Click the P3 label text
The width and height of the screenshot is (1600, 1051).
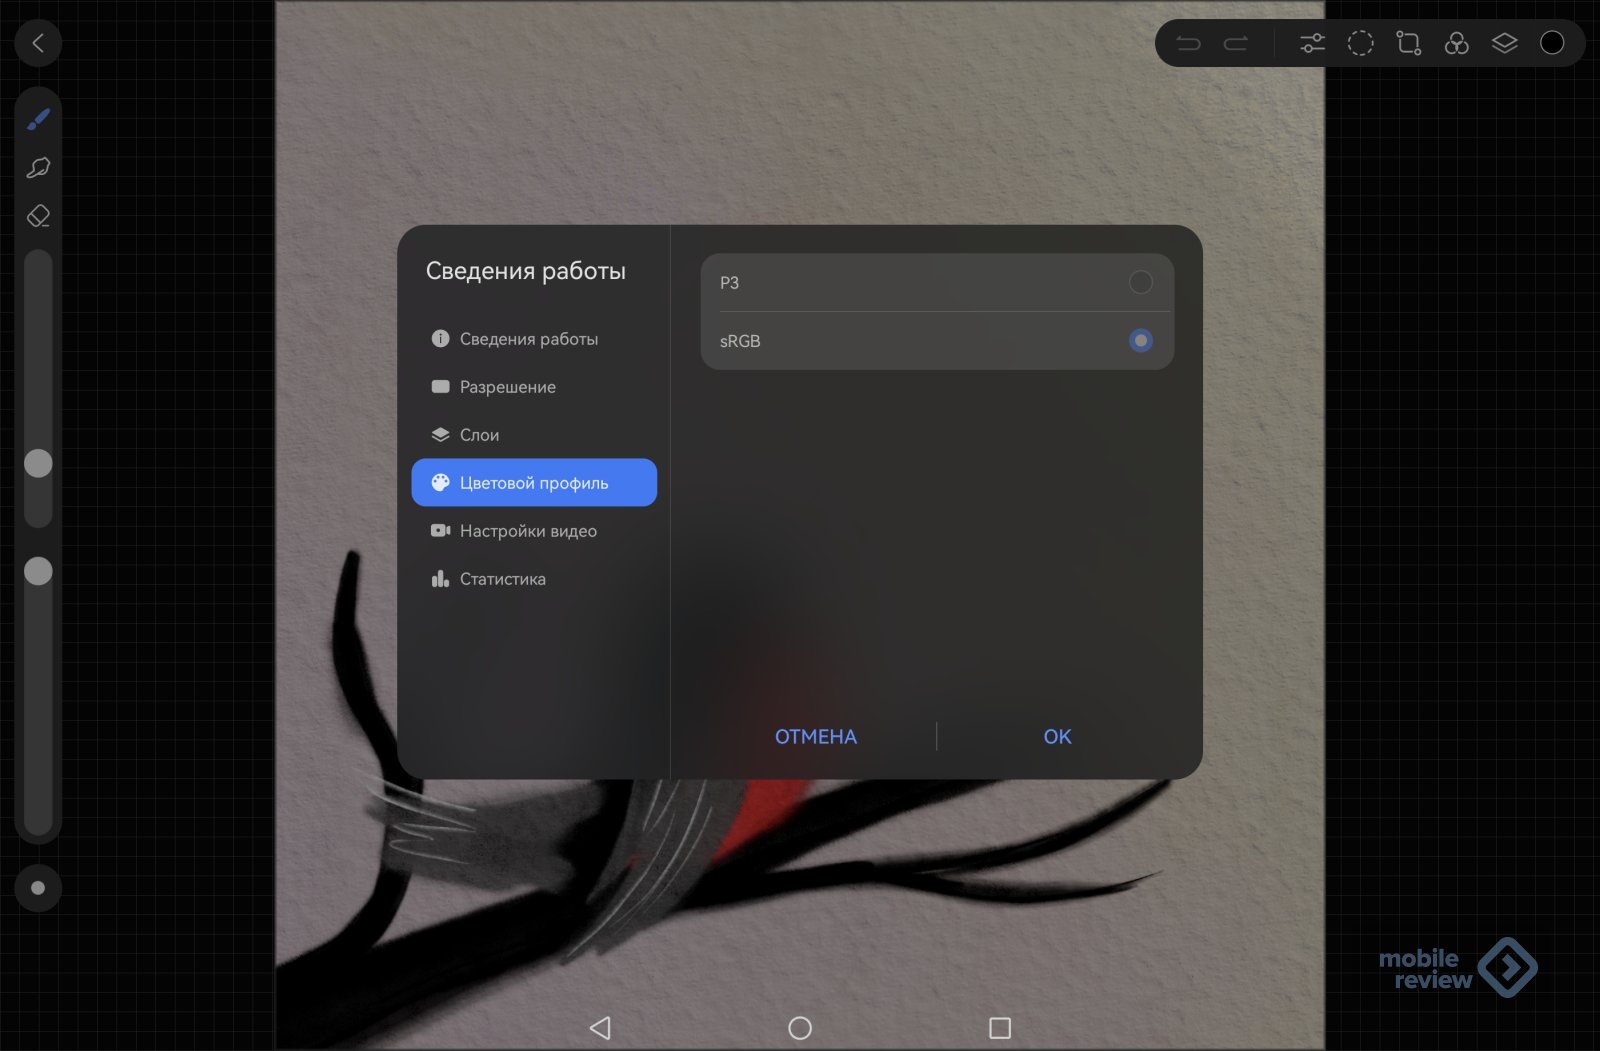tap(729, 283)
